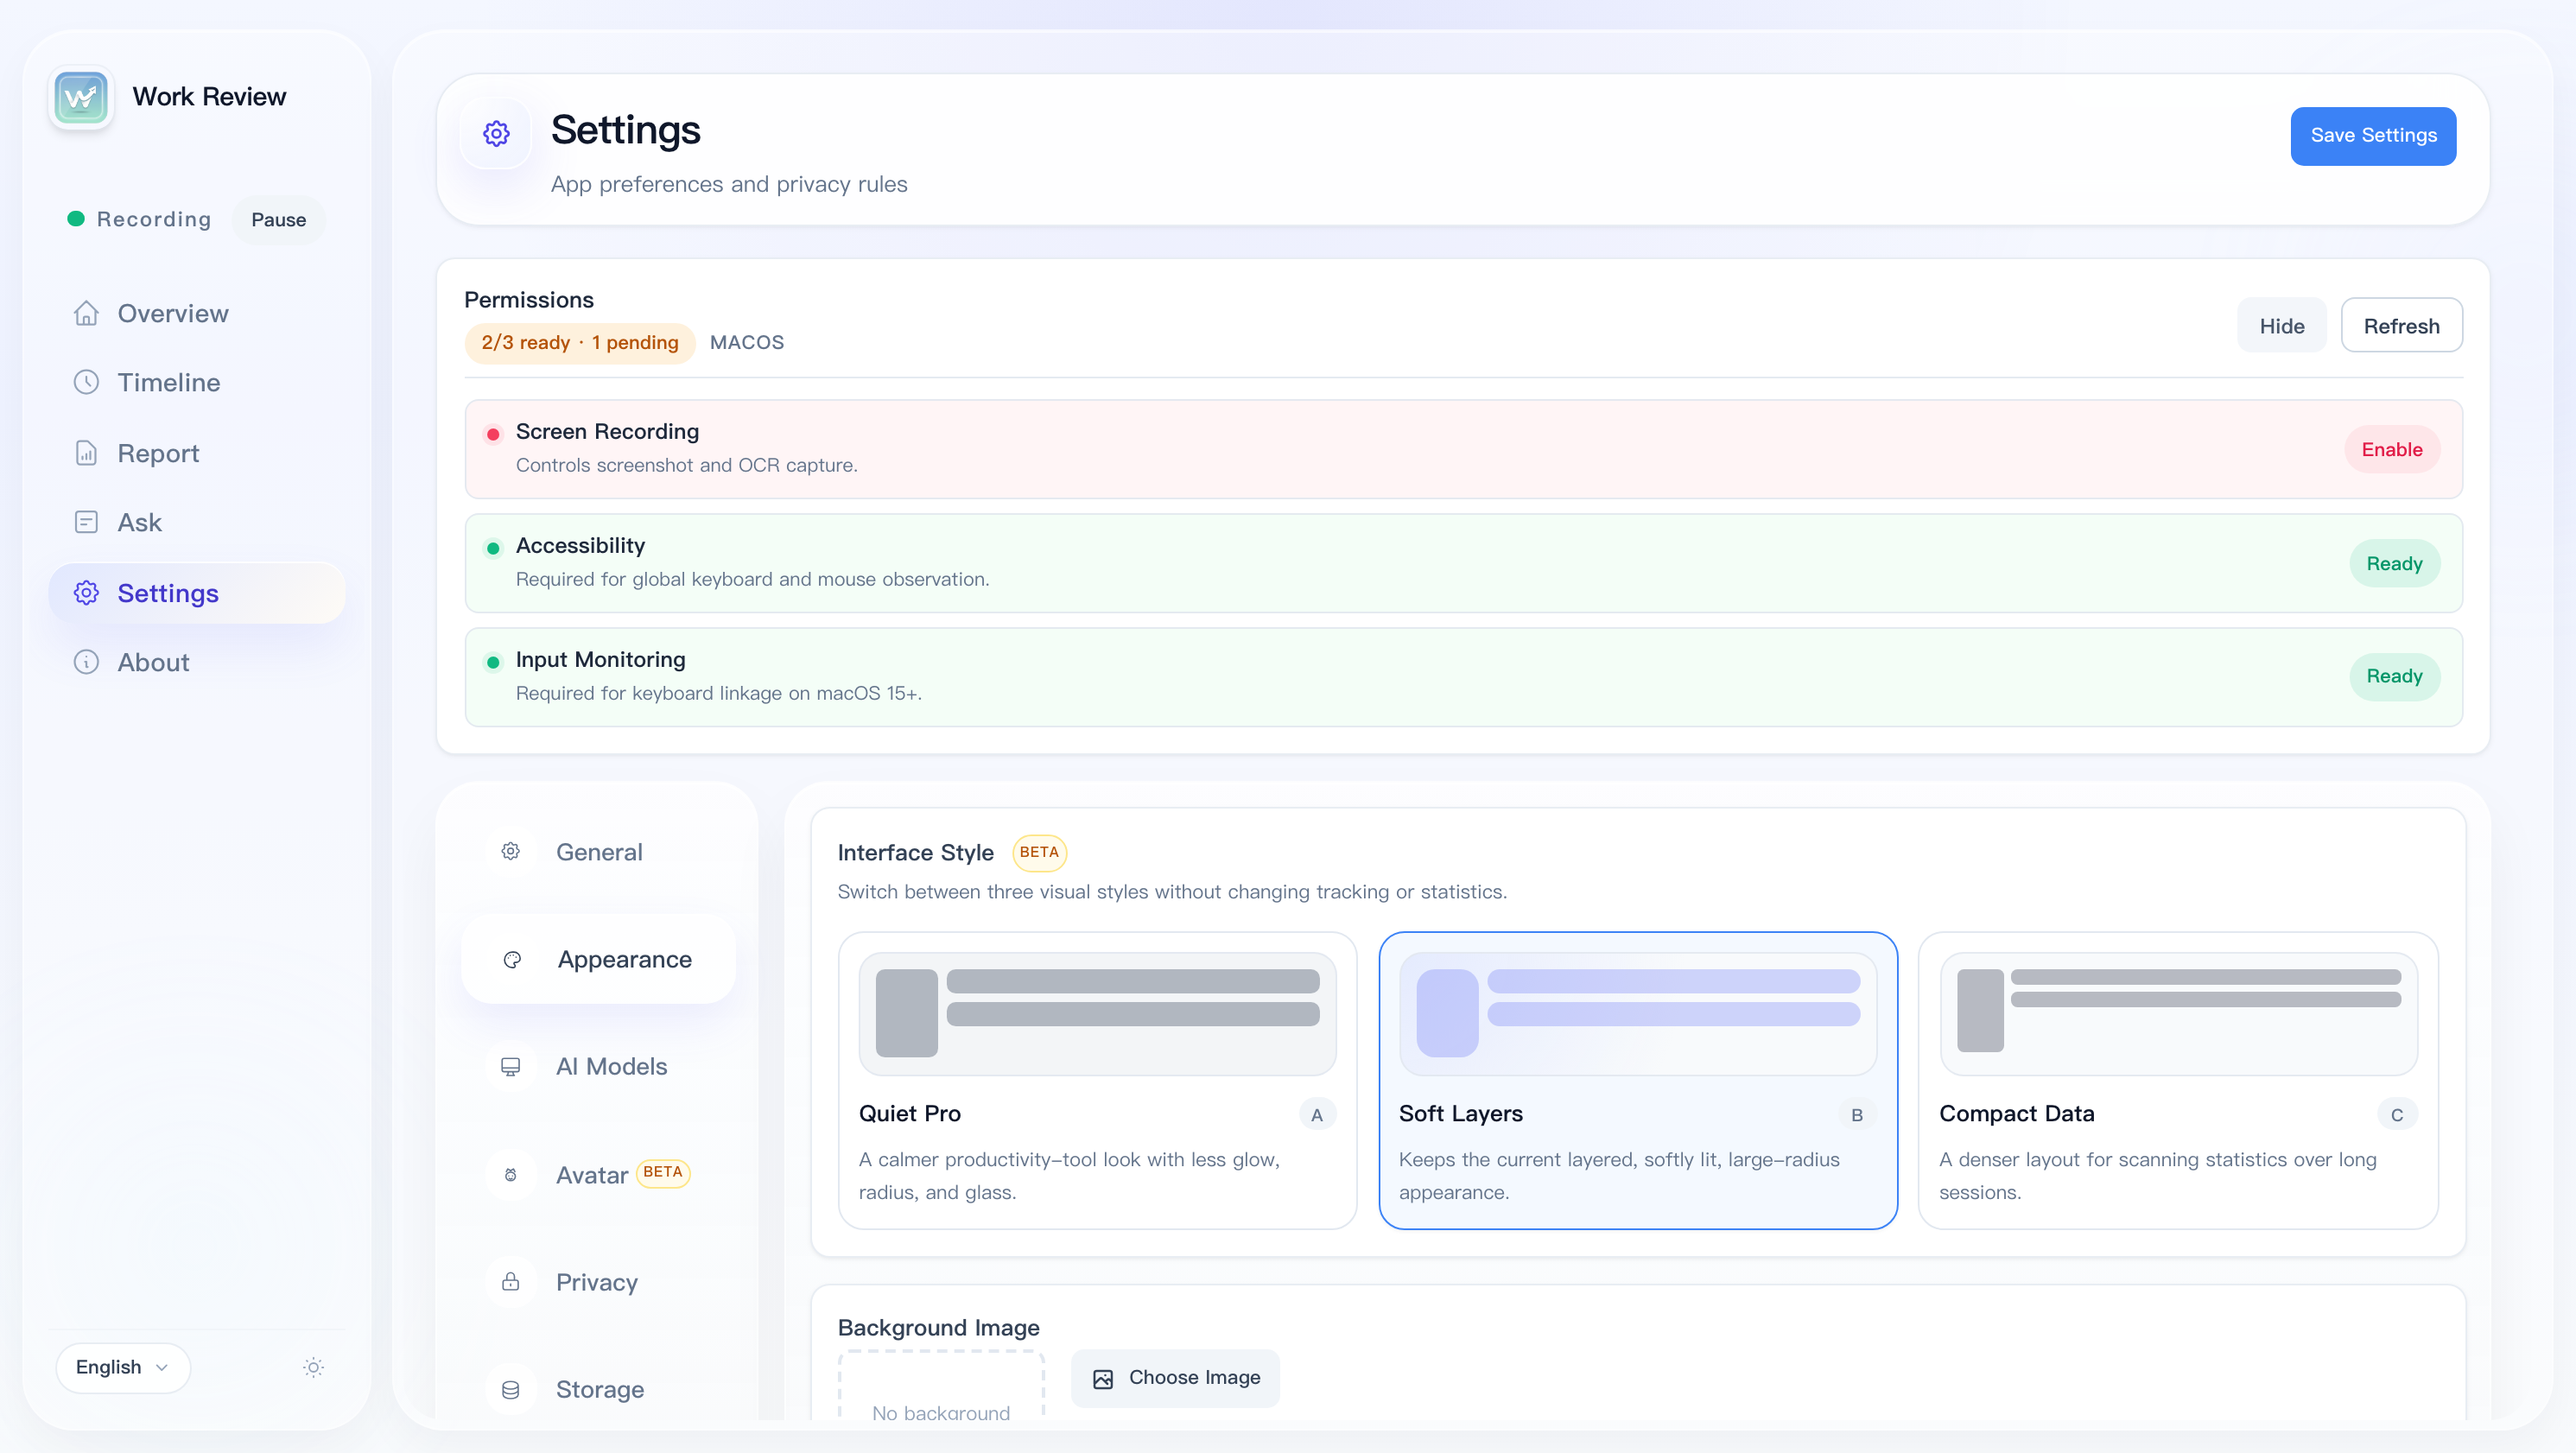This screenshot has height=1453, width=2576.
Task: Click the 2/3 ready 1 pending badge
Action: pyautogui.click(x=580, y=343)
